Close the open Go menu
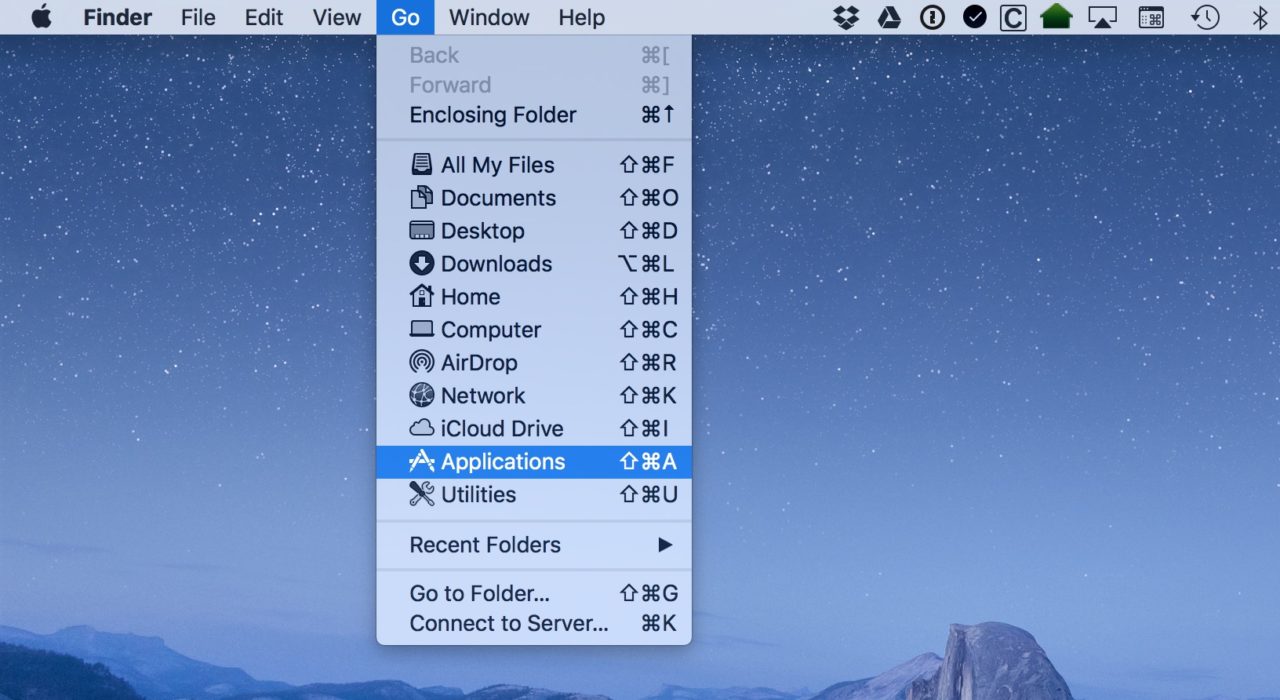 [405, 17]
